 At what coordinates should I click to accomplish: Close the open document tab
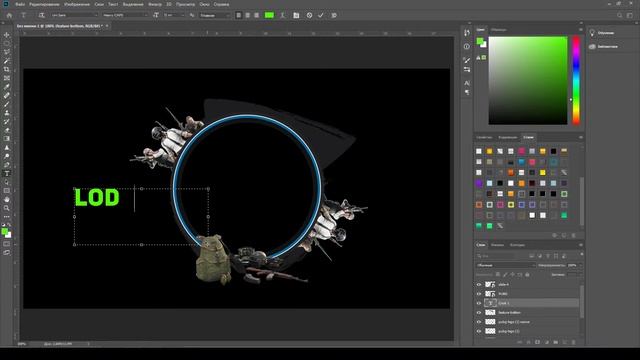[107, 26]
